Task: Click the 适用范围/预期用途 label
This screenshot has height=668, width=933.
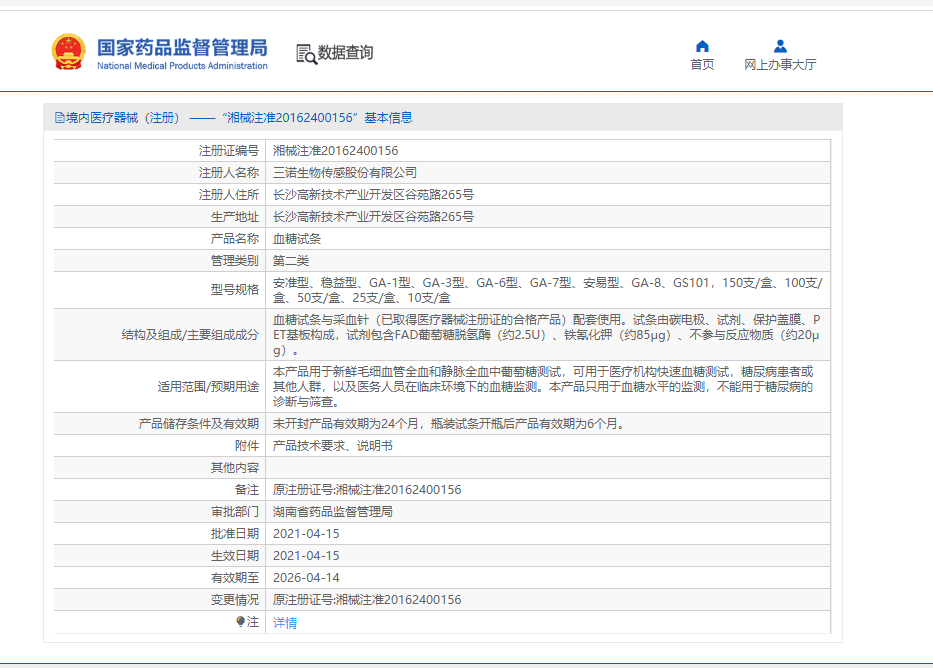Action: pos(208,387)
